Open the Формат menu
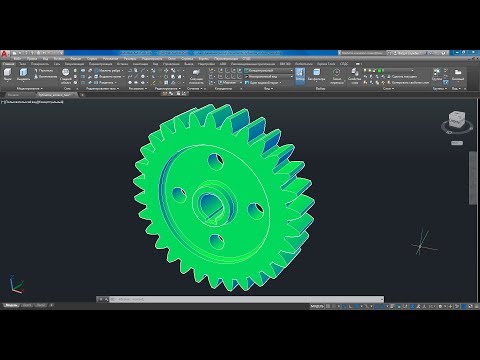Image resolution: width=480 pixels, height=360 pixels. 76,59
